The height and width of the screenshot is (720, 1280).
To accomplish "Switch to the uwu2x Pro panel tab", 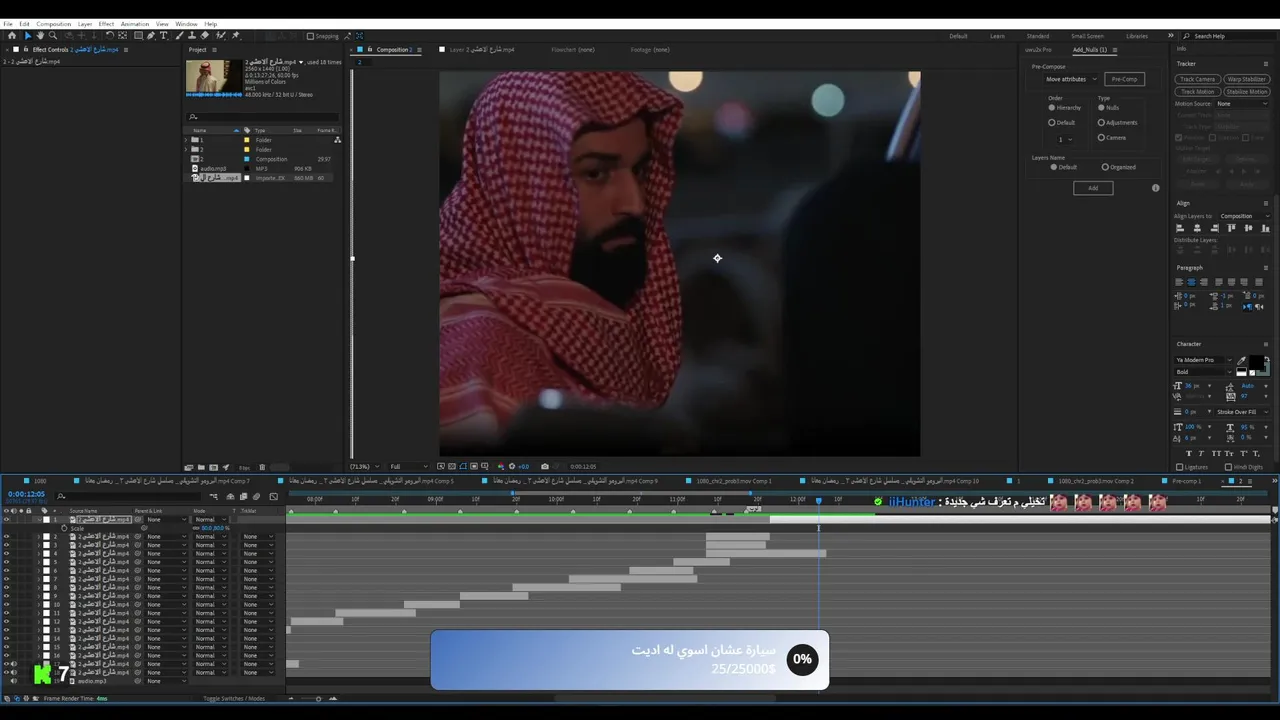I will click(x=1038, y=49).
